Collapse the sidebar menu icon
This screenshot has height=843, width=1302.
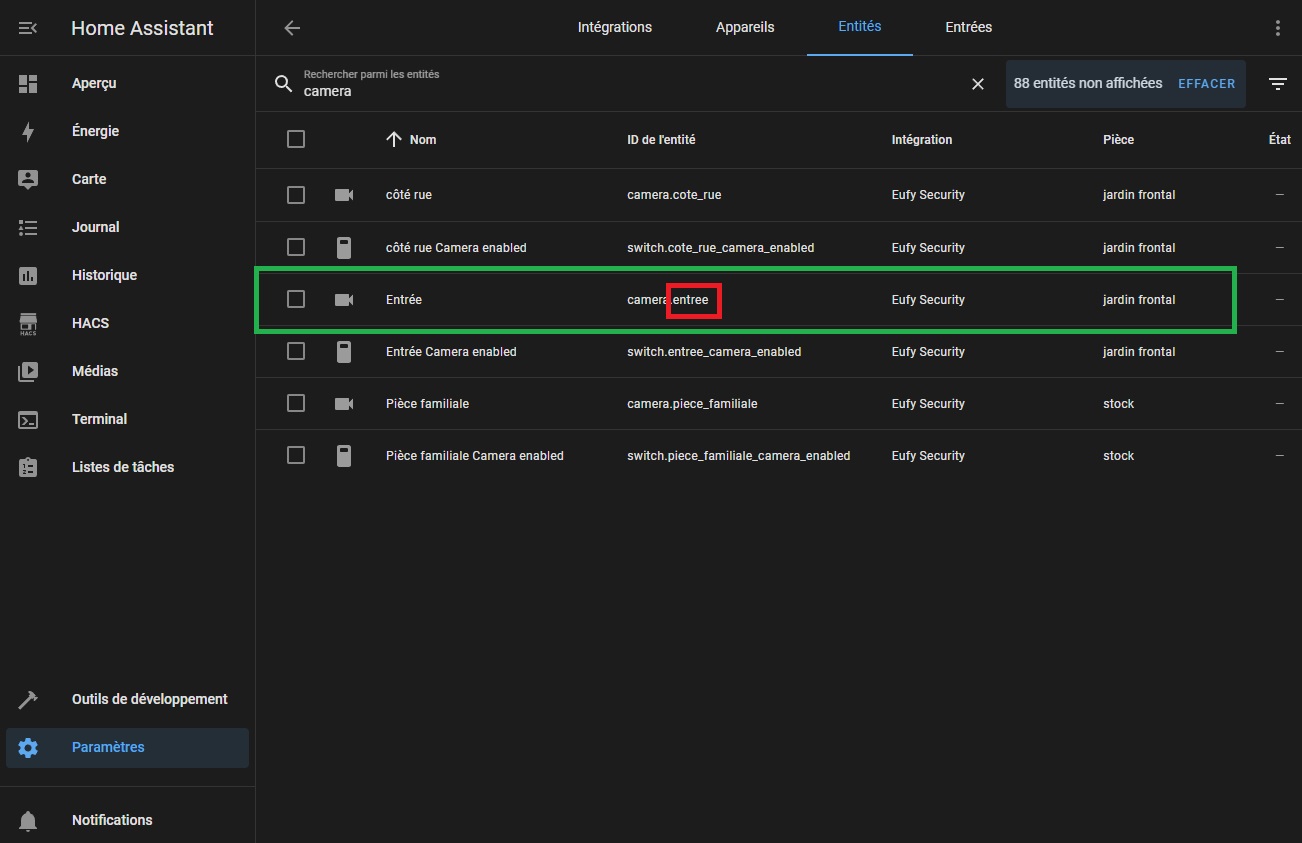(28, 28)
